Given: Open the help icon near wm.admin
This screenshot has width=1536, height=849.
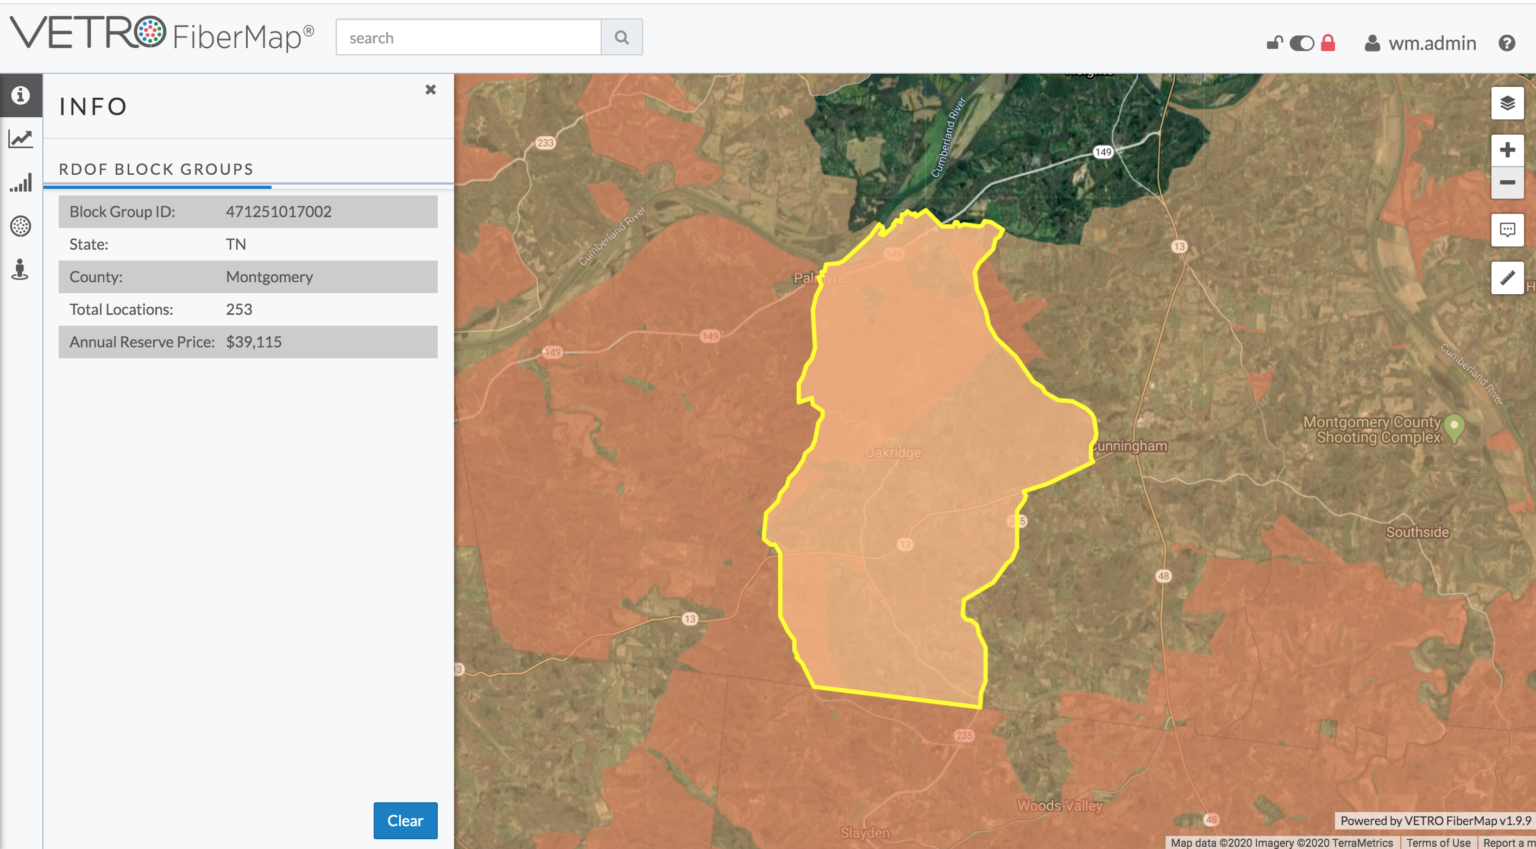Looking at the screenshot, I should (x=1508, y=43).
